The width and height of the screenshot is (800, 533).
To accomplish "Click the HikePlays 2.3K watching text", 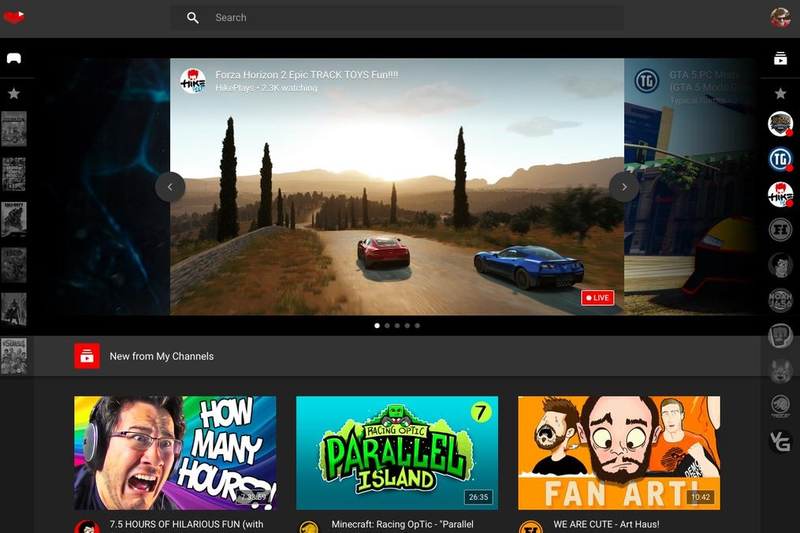I will pyautogui.click(x=266, y=88).
